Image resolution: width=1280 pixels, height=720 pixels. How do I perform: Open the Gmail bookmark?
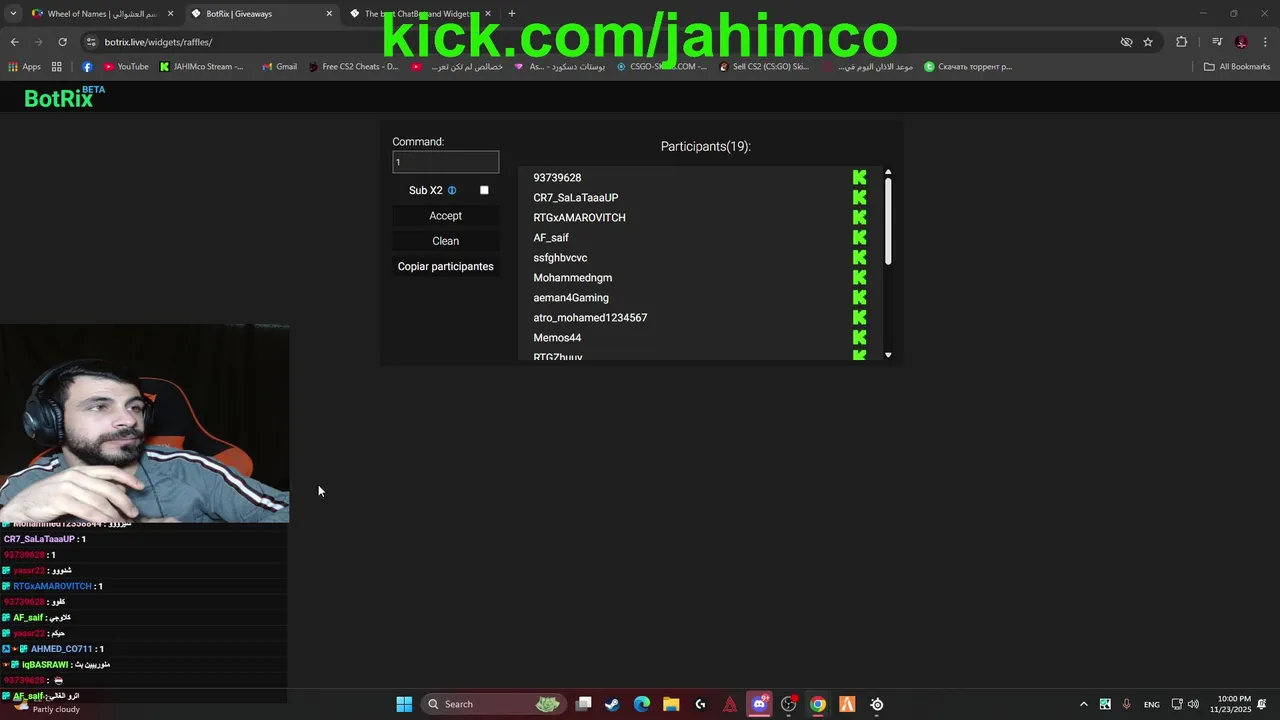click(279, 67)
